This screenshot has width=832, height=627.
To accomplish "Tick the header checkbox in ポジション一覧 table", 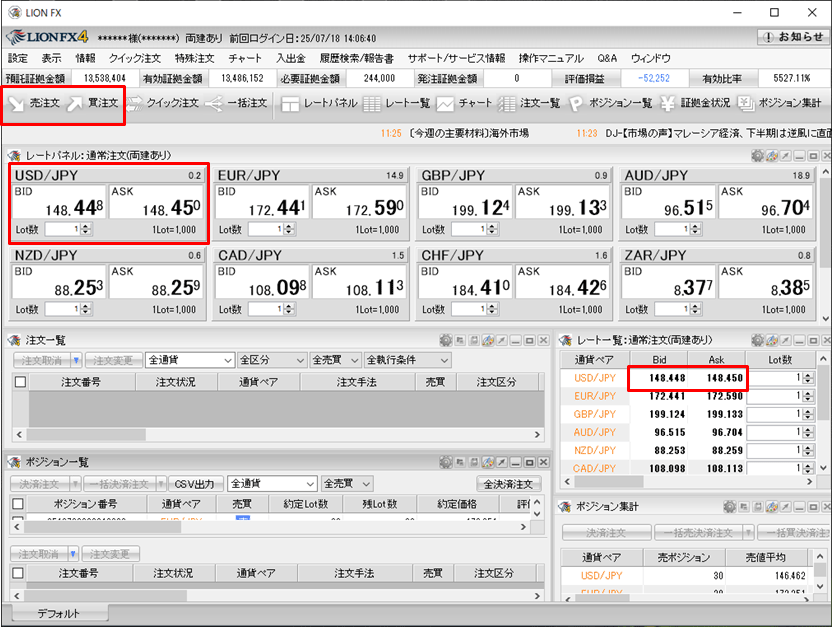I will click(20, 504).
